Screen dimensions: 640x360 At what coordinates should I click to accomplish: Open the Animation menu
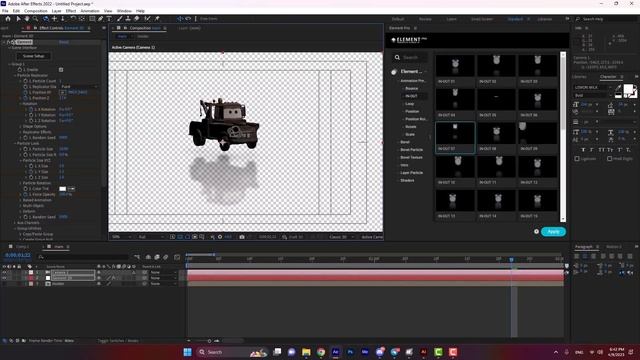(x=90, y=11)
